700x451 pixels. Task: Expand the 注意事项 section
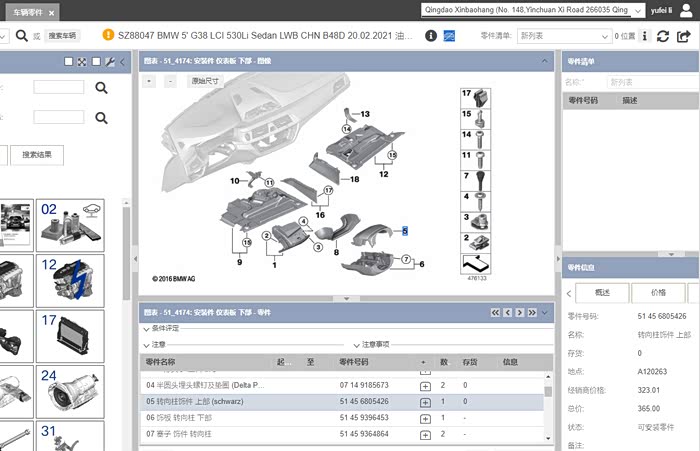[x=355, y=345]
